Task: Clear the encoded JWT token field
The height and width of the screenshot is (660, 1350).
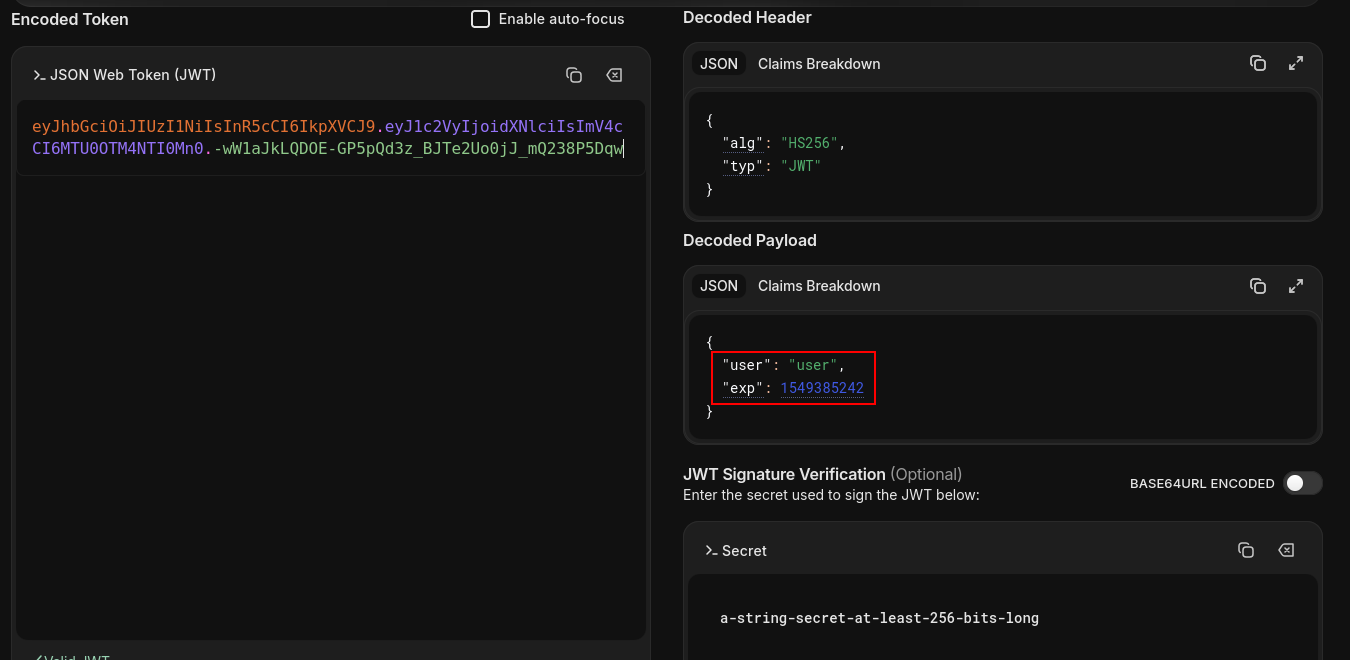Action: tap(614, 75)
